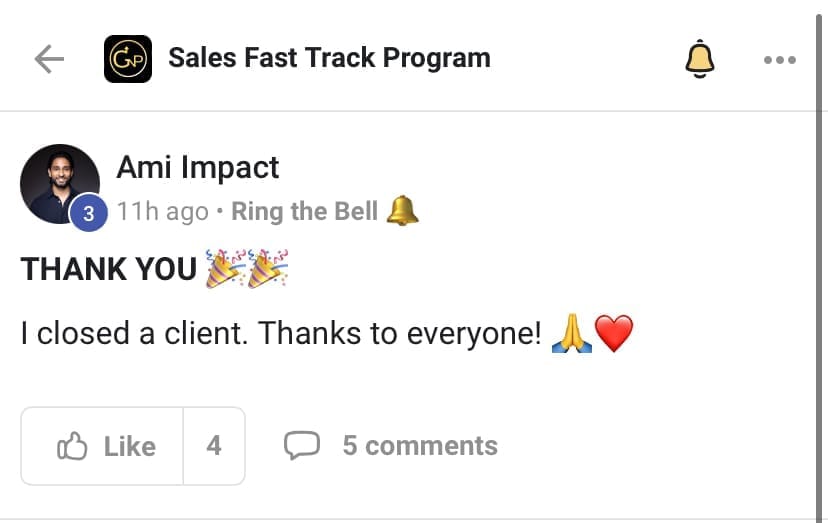Open the Ring the Bell category
The height and width of the screenshot is (523, 828).
pos(304,211)
